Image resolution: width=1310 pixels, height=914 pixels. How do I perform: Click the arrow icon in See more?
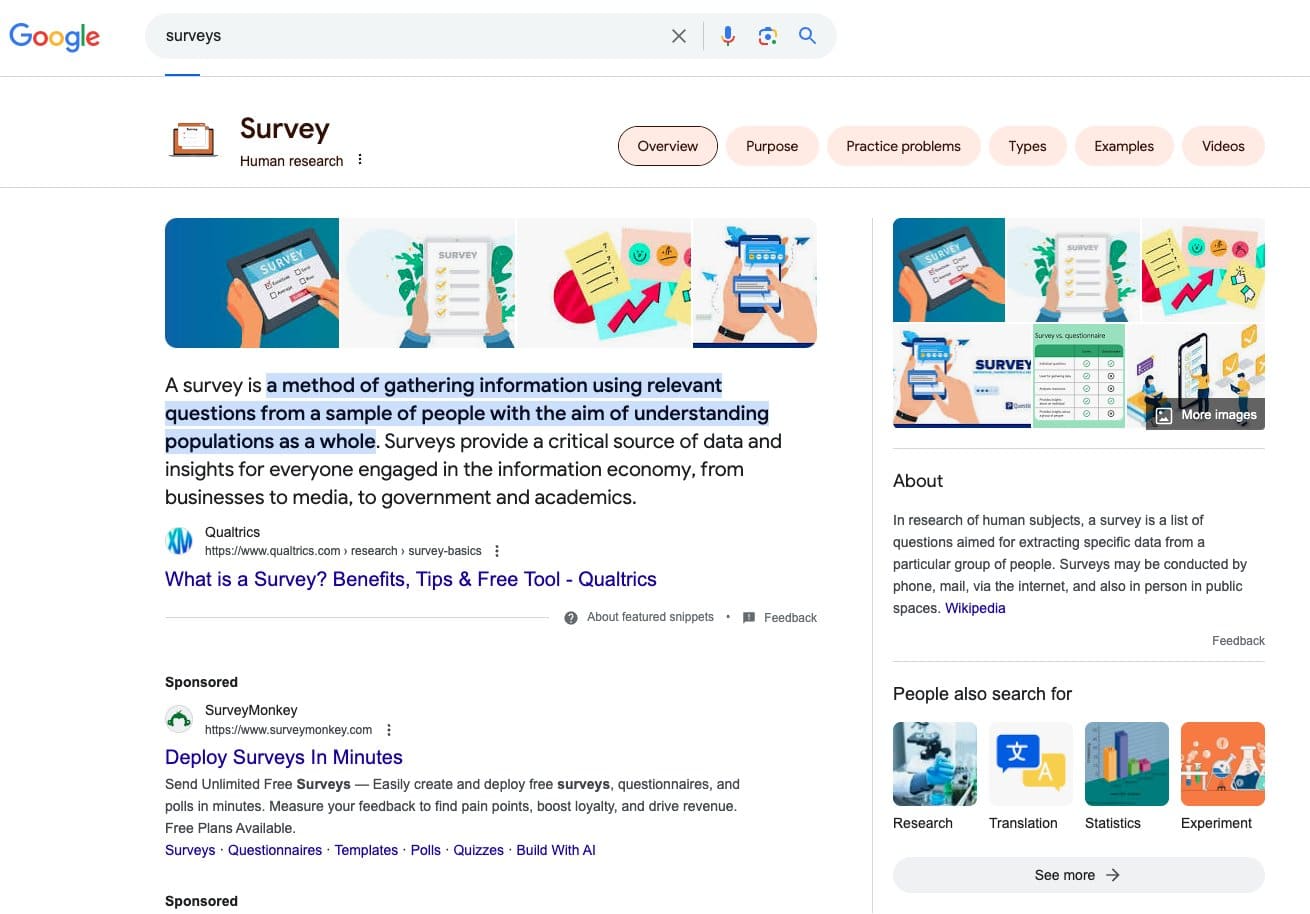[x=1113, y=875]
